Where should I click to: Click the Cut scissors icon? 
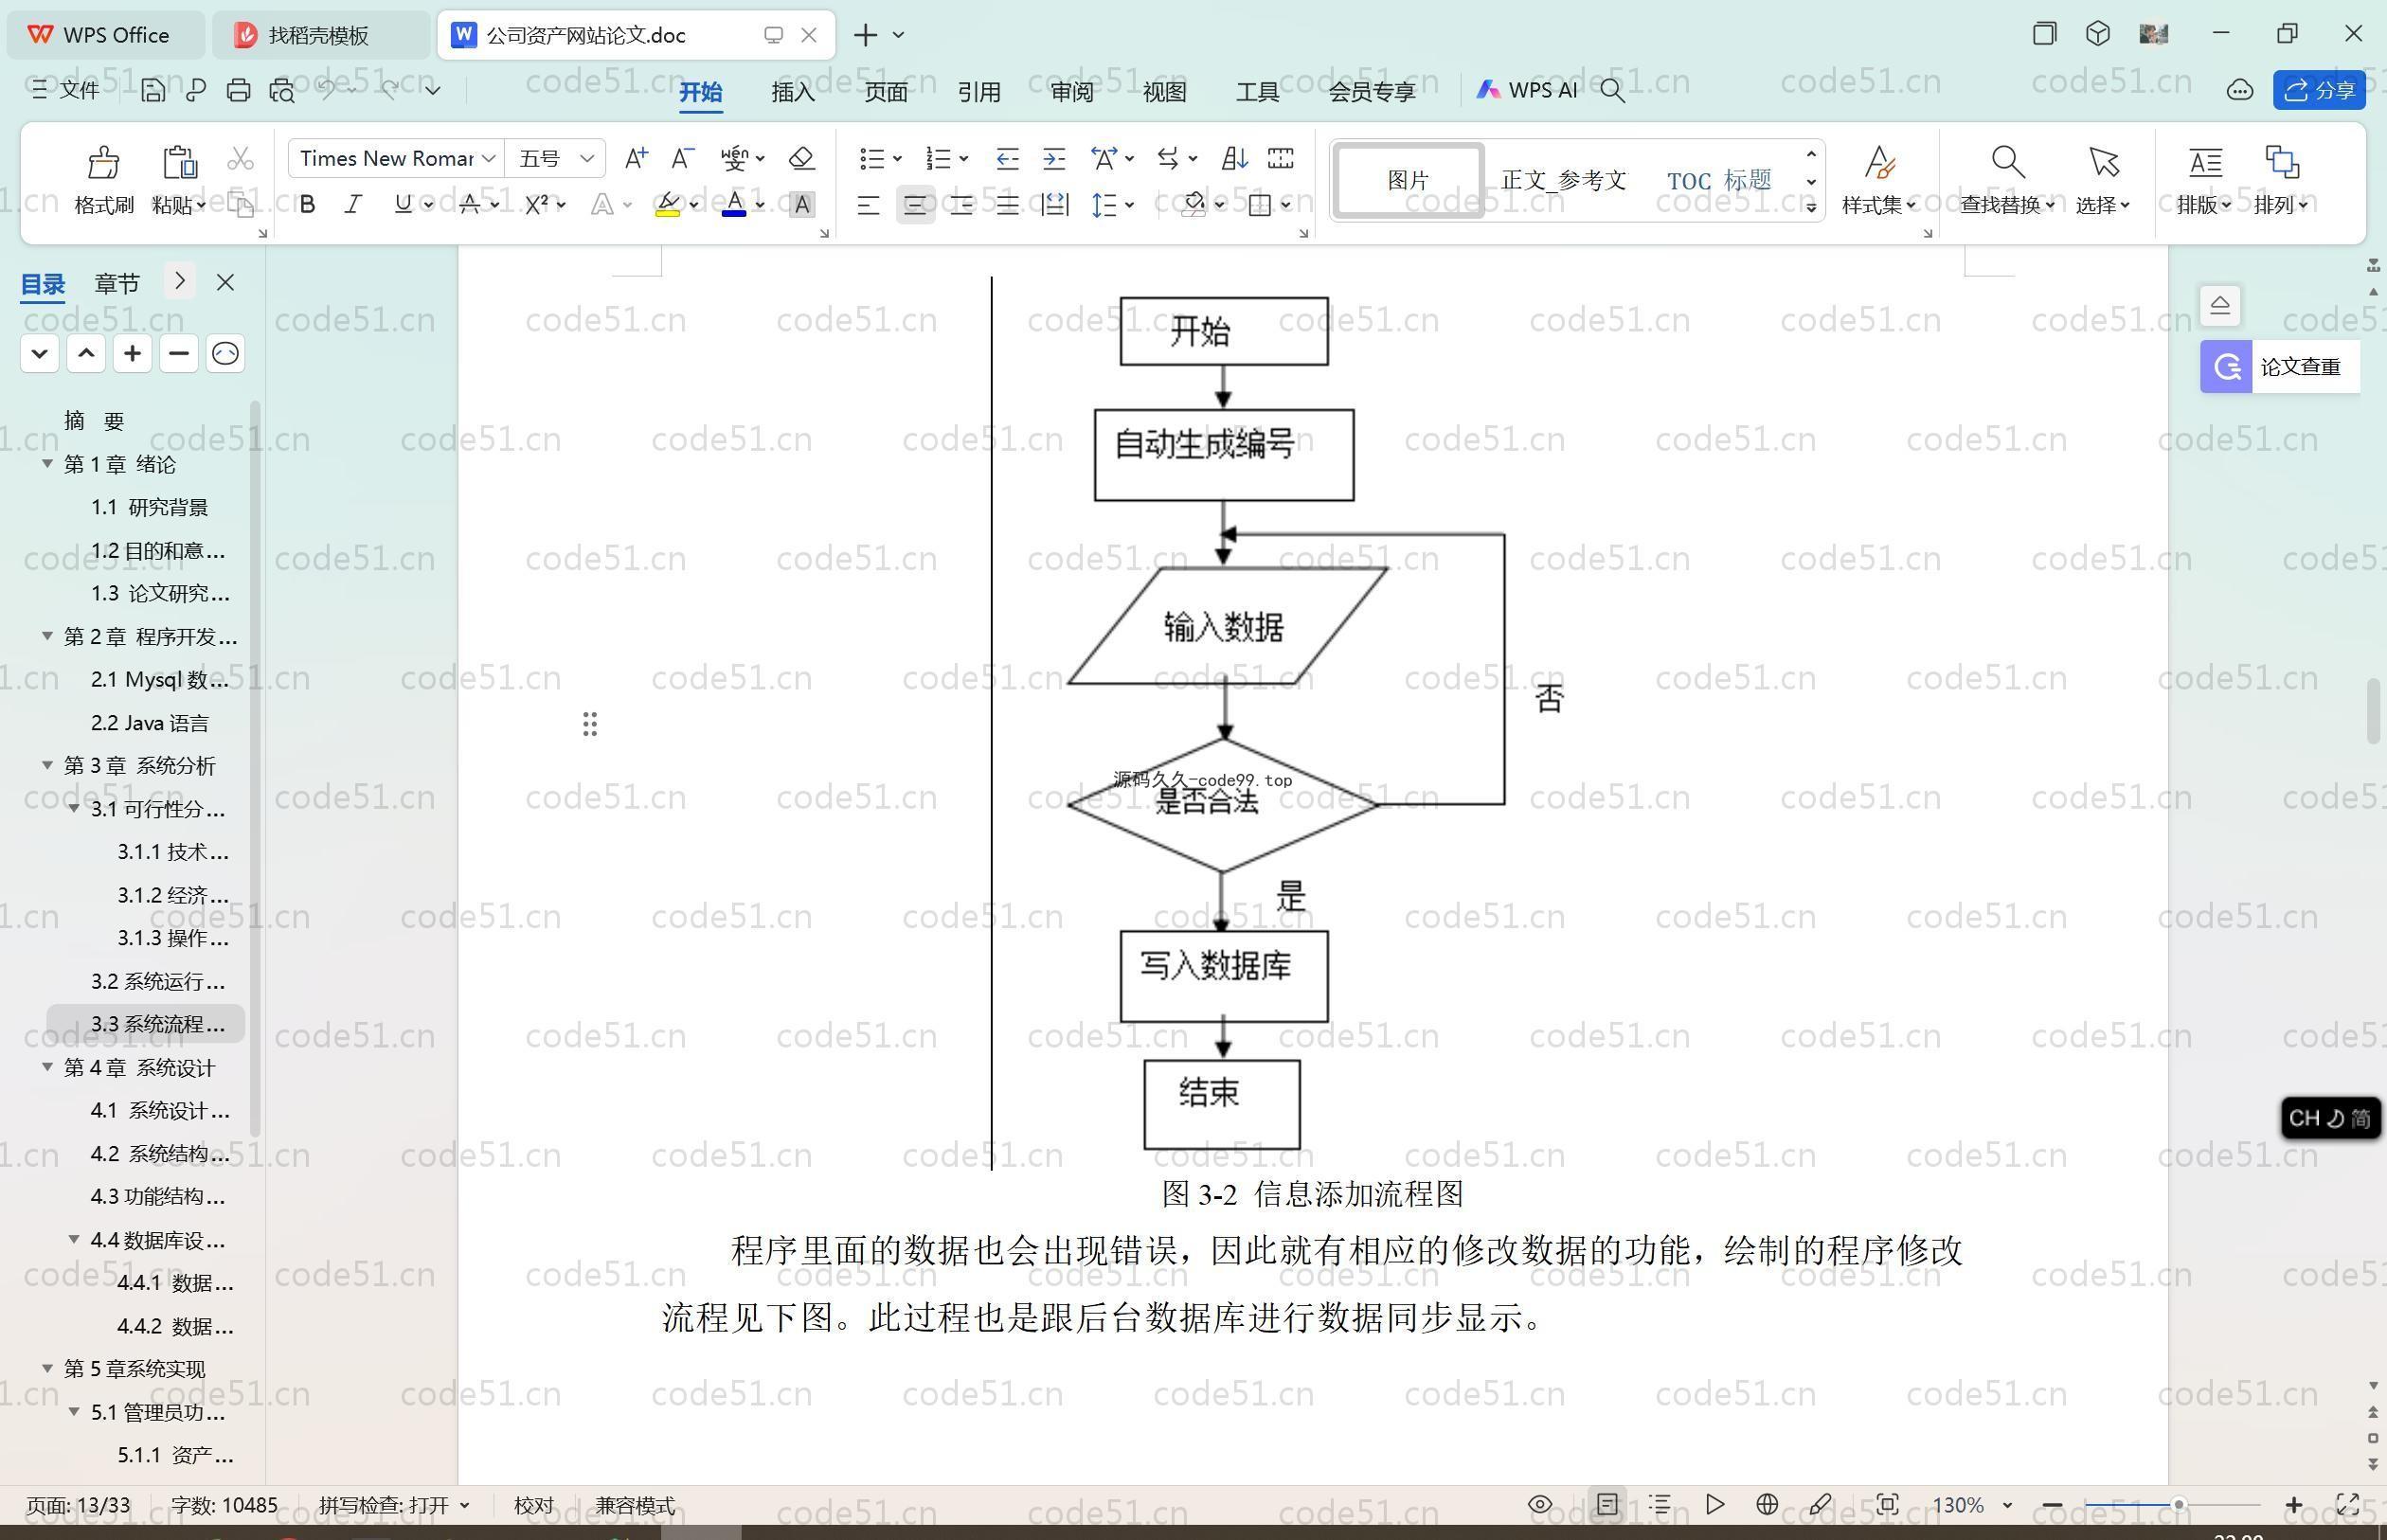(240, 159)
